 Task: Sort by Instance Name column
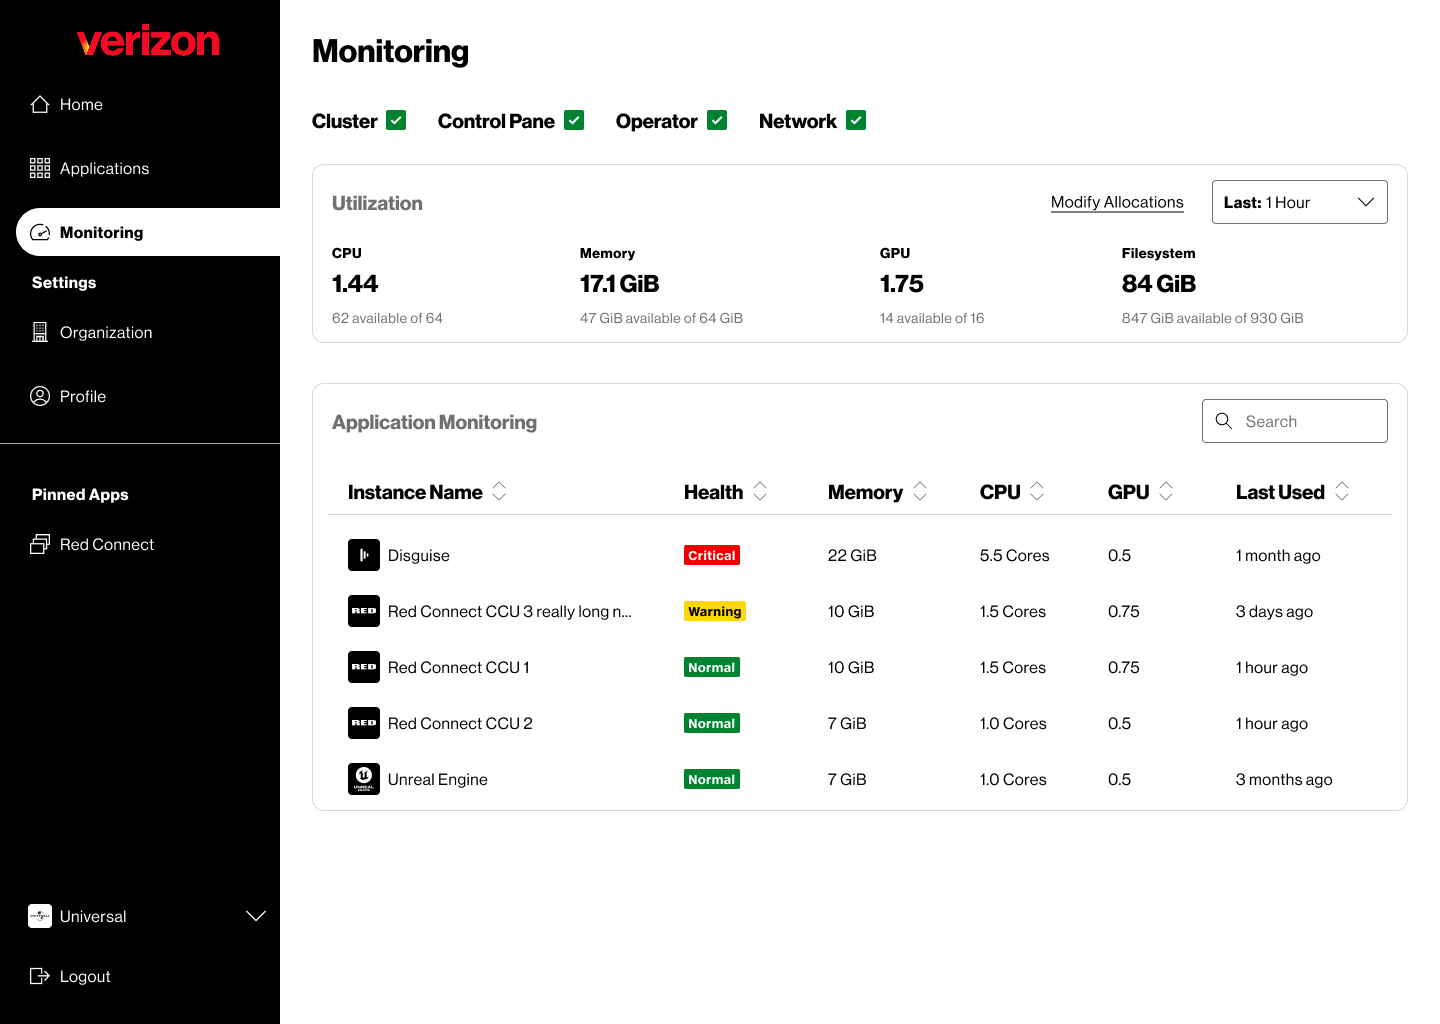pyautogui.click(x=499, y=491)
